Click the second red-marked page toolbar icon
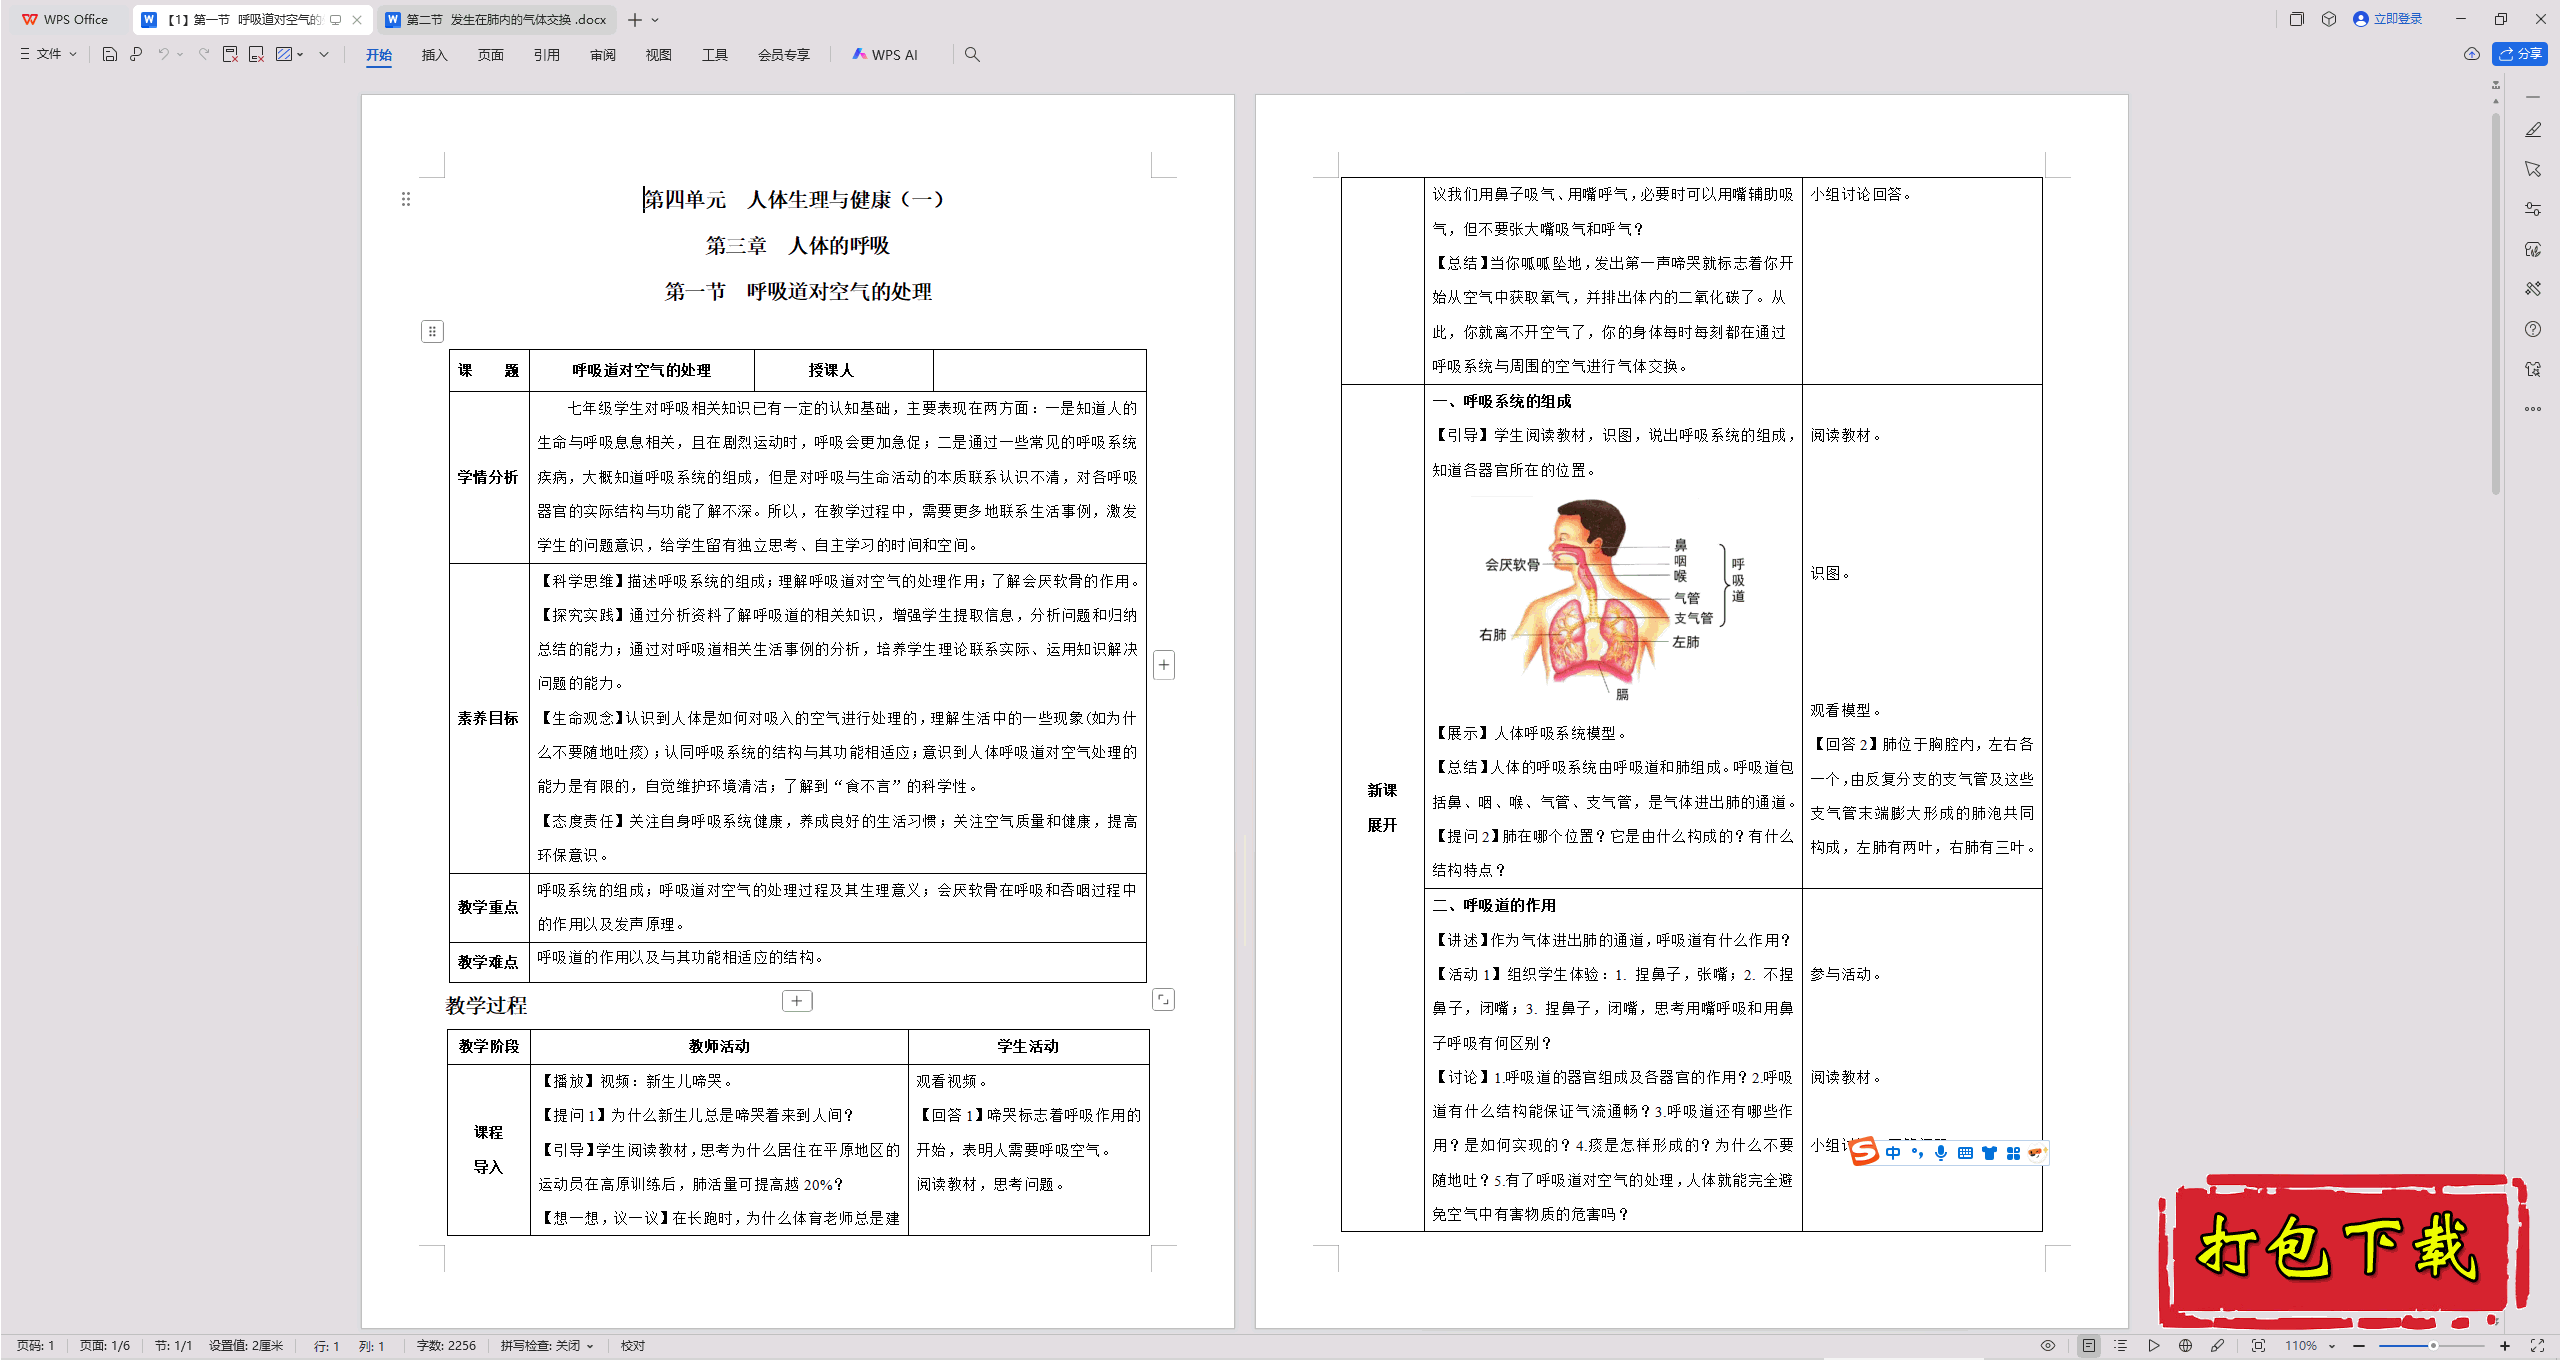The image size is (2560, 1360). tap(256, 54)
